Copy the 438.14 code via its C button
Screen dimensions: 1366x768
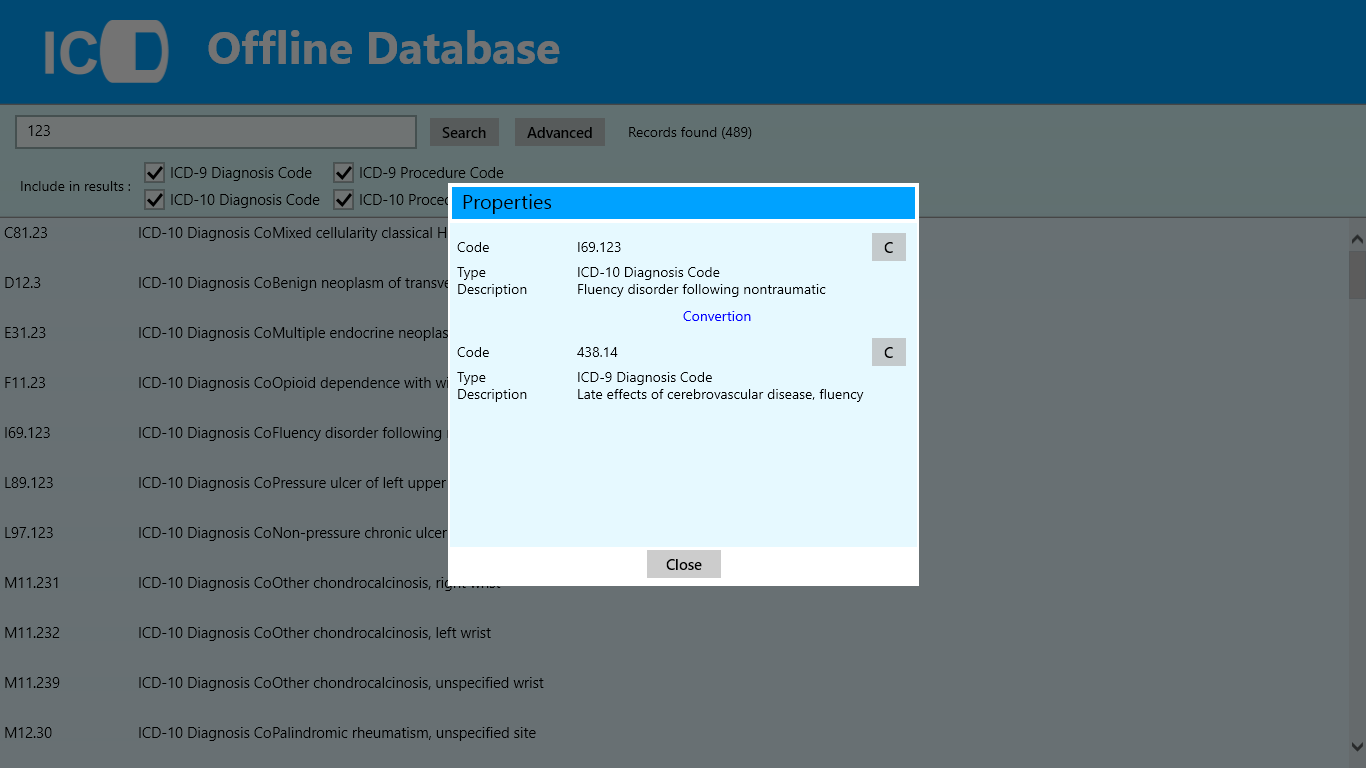pyautogui.click(x=888, y=352)
